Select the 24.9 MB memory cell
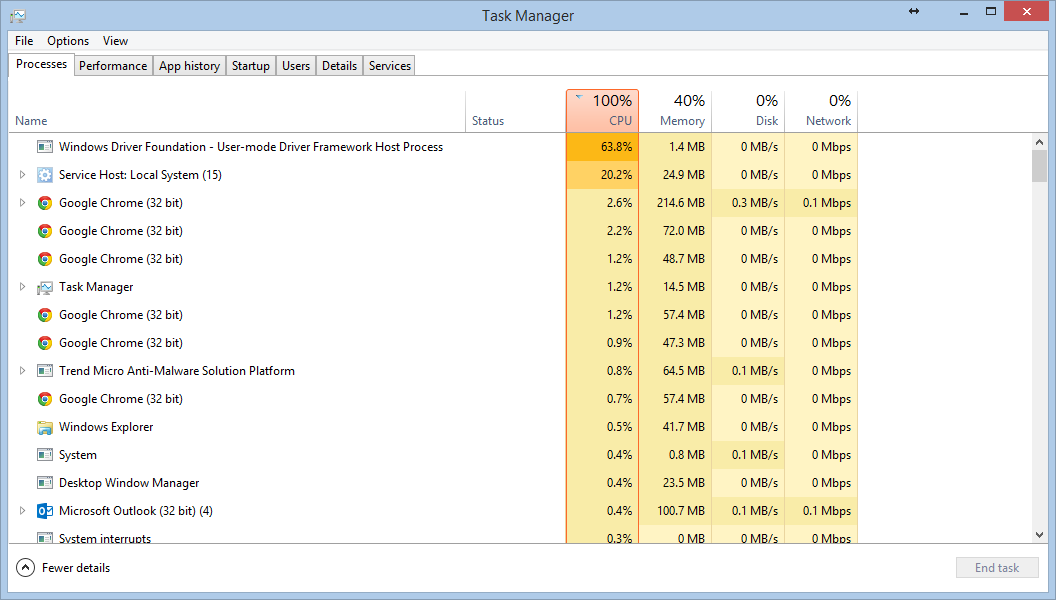The image size is (1056, 600). tap(675, 175)
